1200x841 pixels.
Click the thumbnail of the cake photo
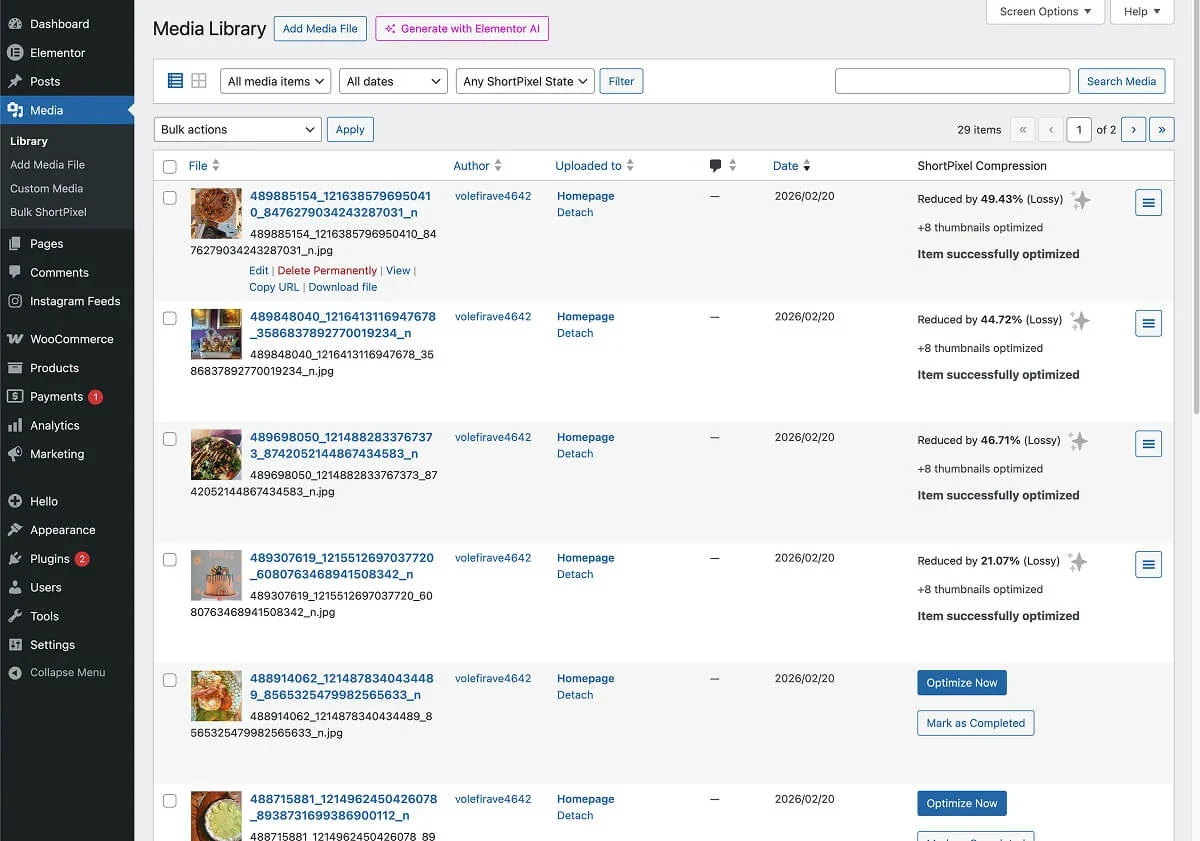216,575
